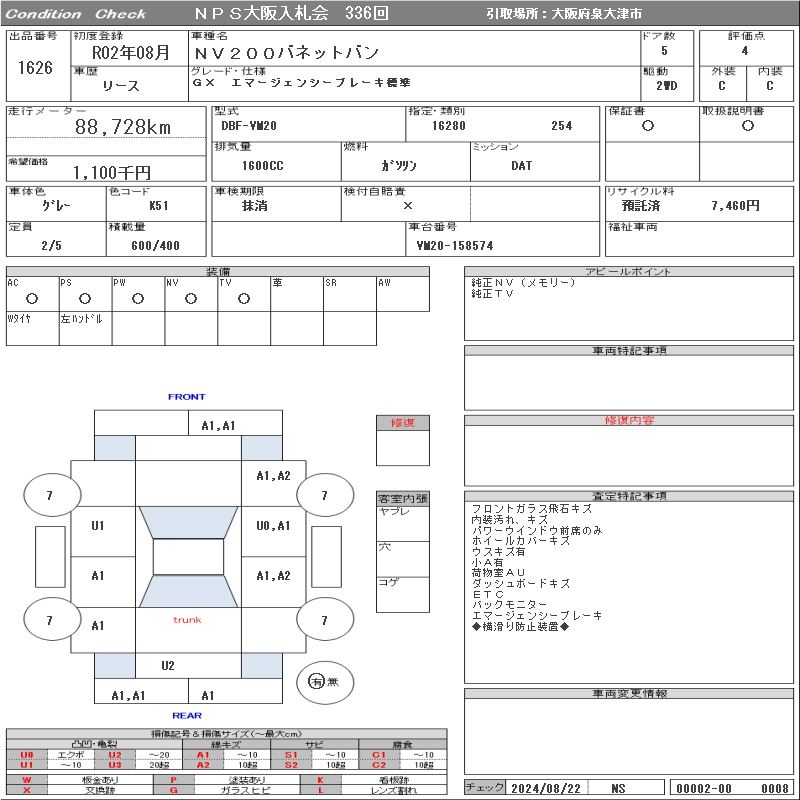Toggle the AC equipment circle
800x800 pixels.
[x=32, y=298]
